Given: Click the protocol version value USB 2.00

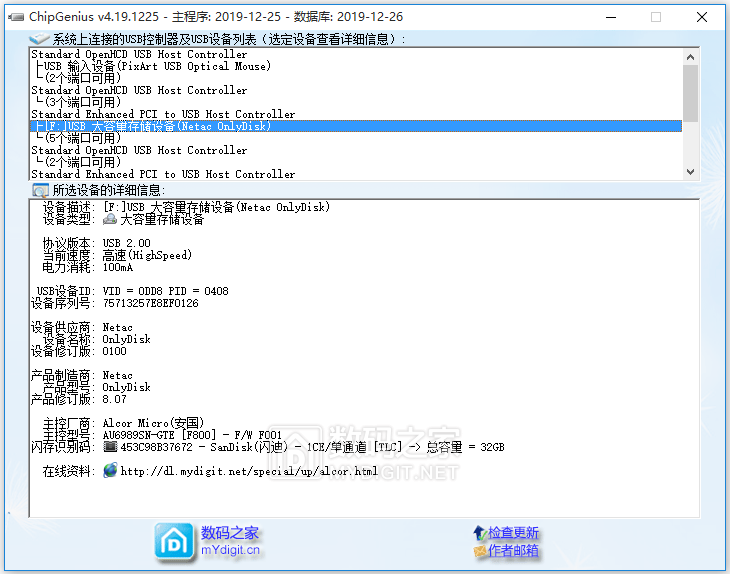Looking at the screenshot, I should pyautogui.click(x=127, y=243).
